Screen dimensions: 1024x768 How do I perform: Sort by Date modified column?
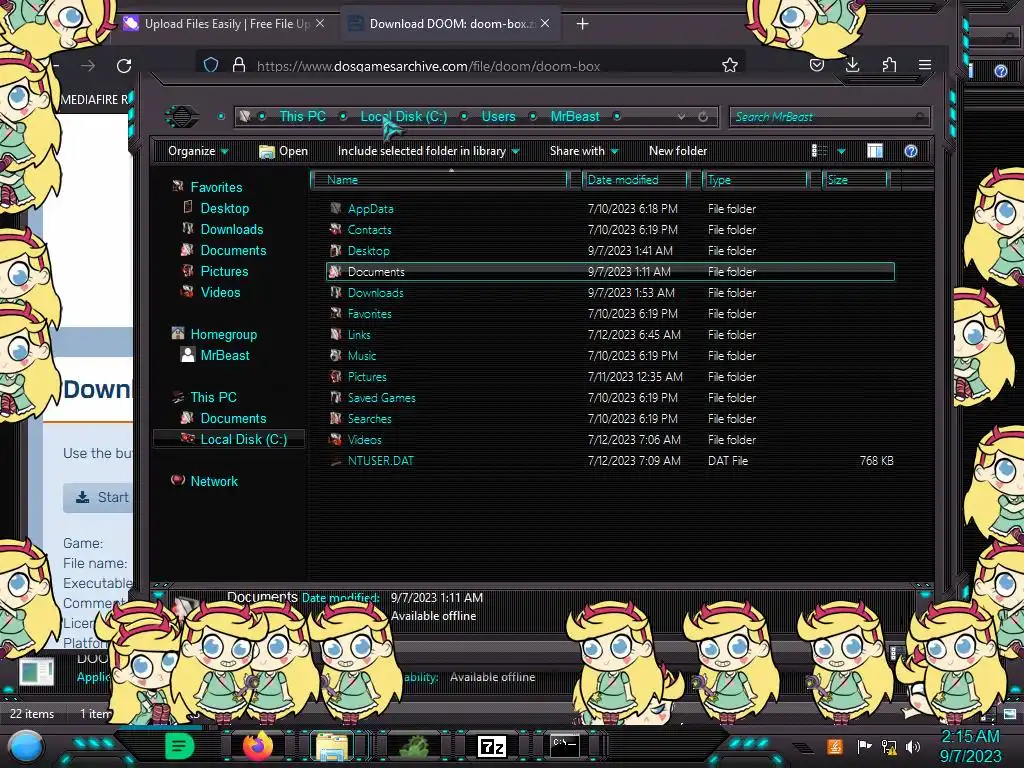pyautogui.click(x=635, y=180)
